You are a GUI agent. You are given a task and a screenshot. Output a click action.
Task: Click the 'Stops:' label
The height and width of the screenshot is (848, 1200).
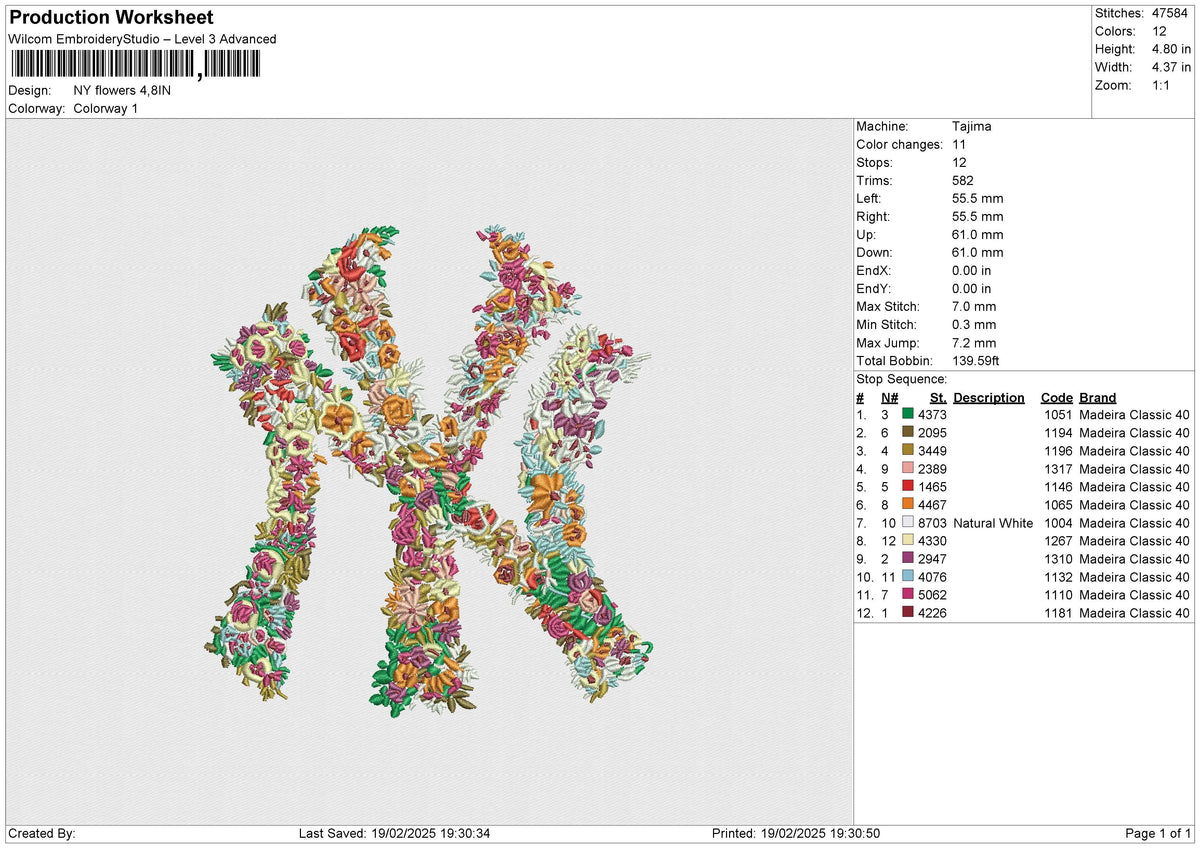click(x=875, y=162)
